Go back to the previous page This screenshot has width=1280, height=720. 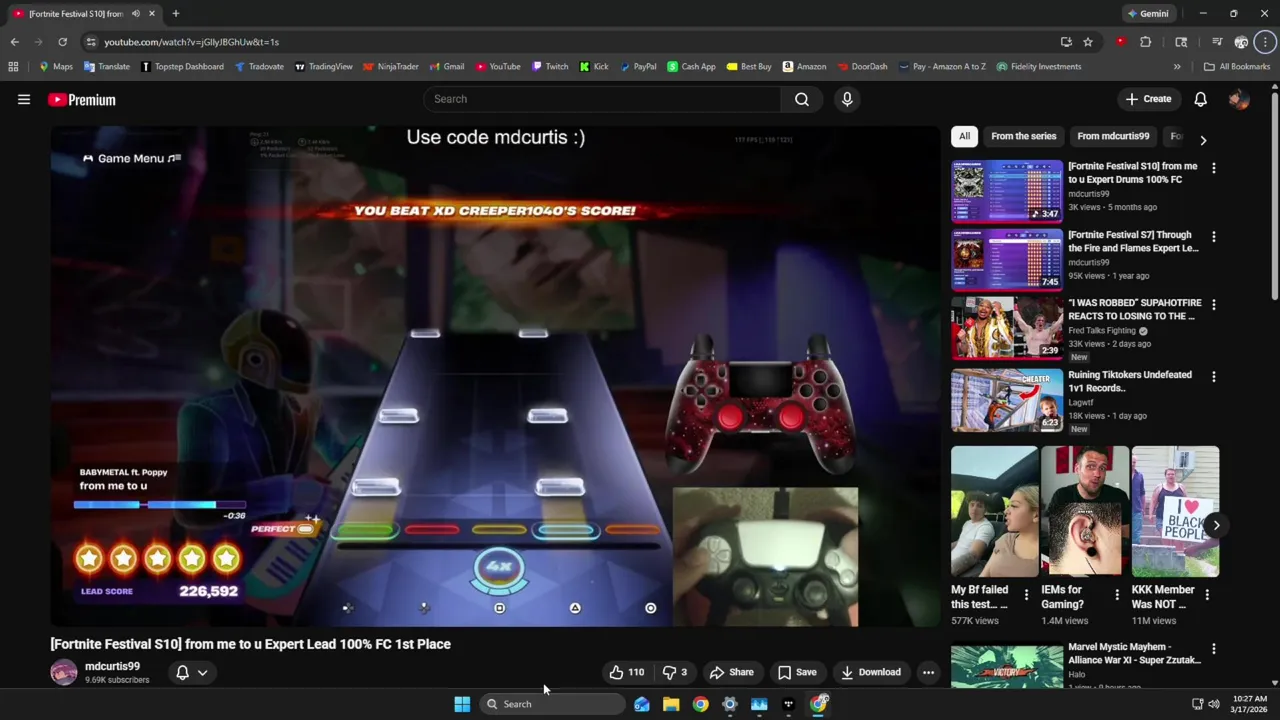tap(14, 42)
